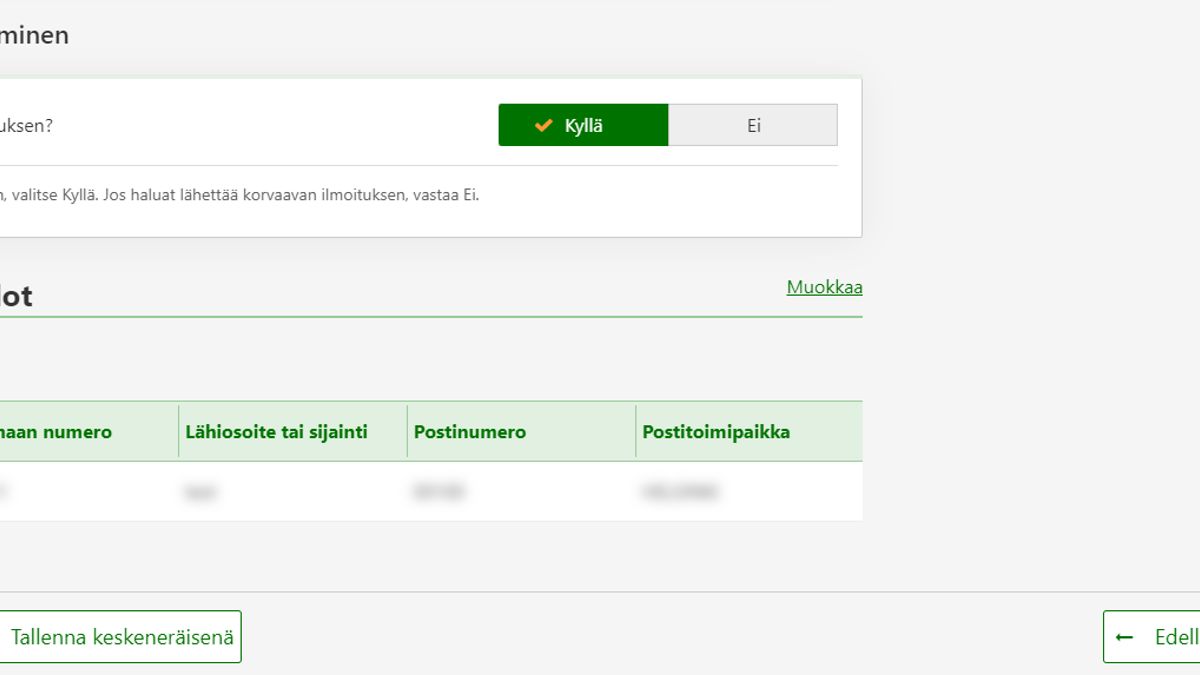Click the column header ending in "numero"
The height and width of the screenshot is (675, 1200).
[x=56, y=432]
